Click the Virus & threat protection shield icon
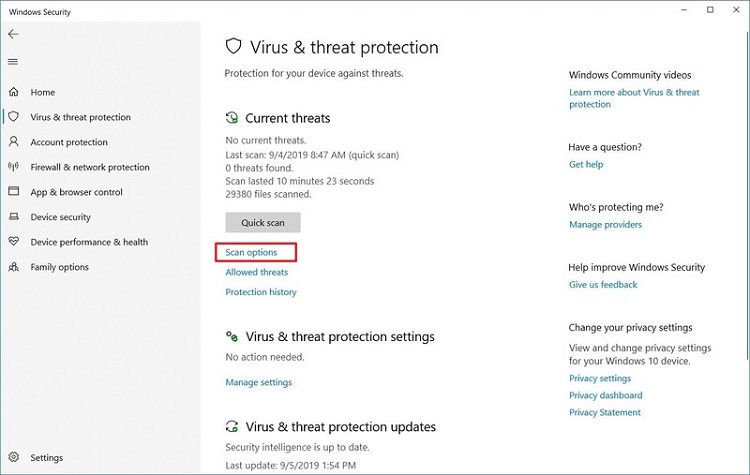The height and width of the screenshot is (475, 750). 13,117
